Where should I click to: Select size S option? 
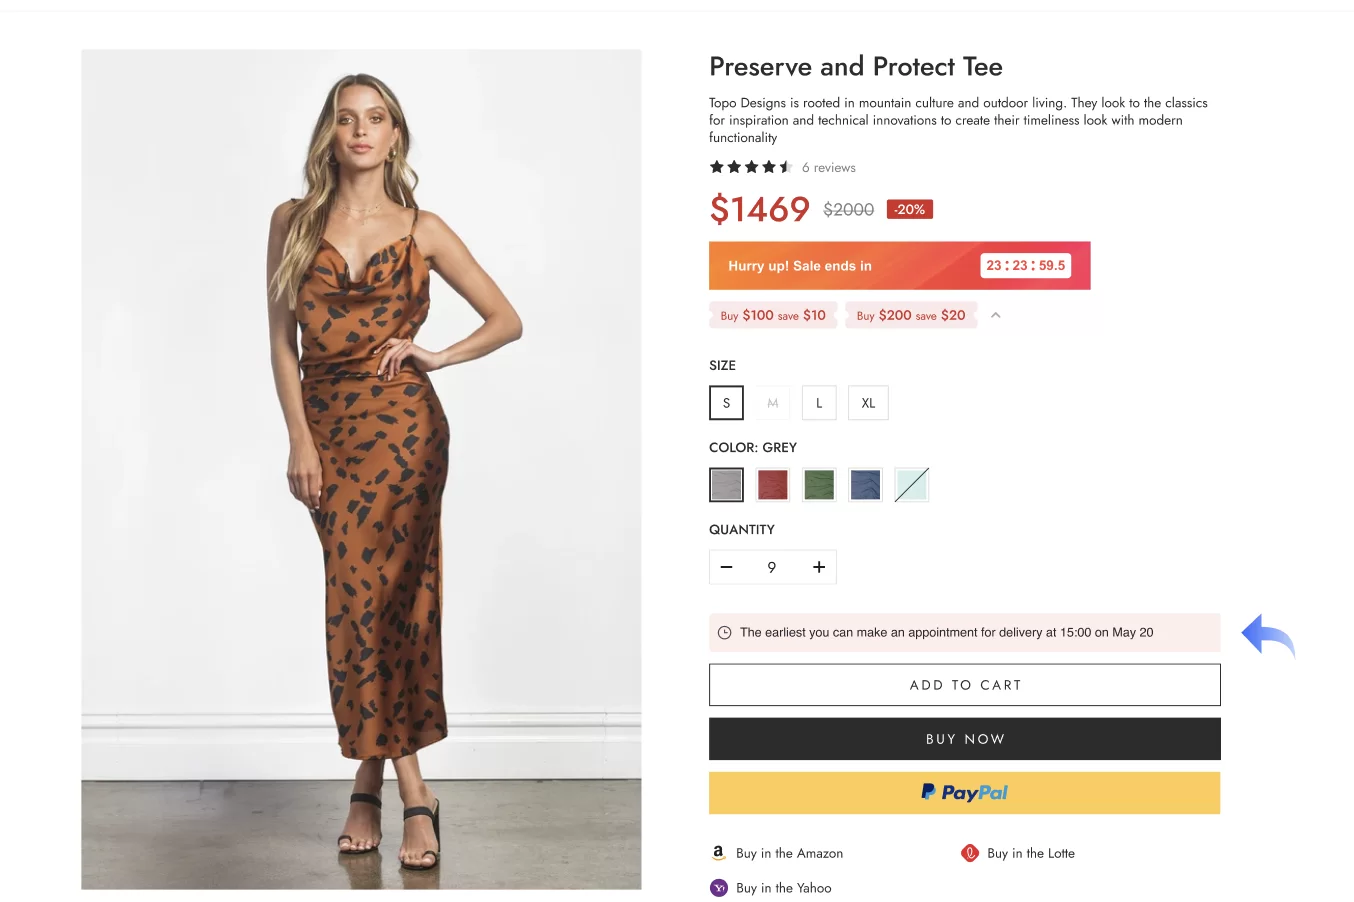(726, 403)
